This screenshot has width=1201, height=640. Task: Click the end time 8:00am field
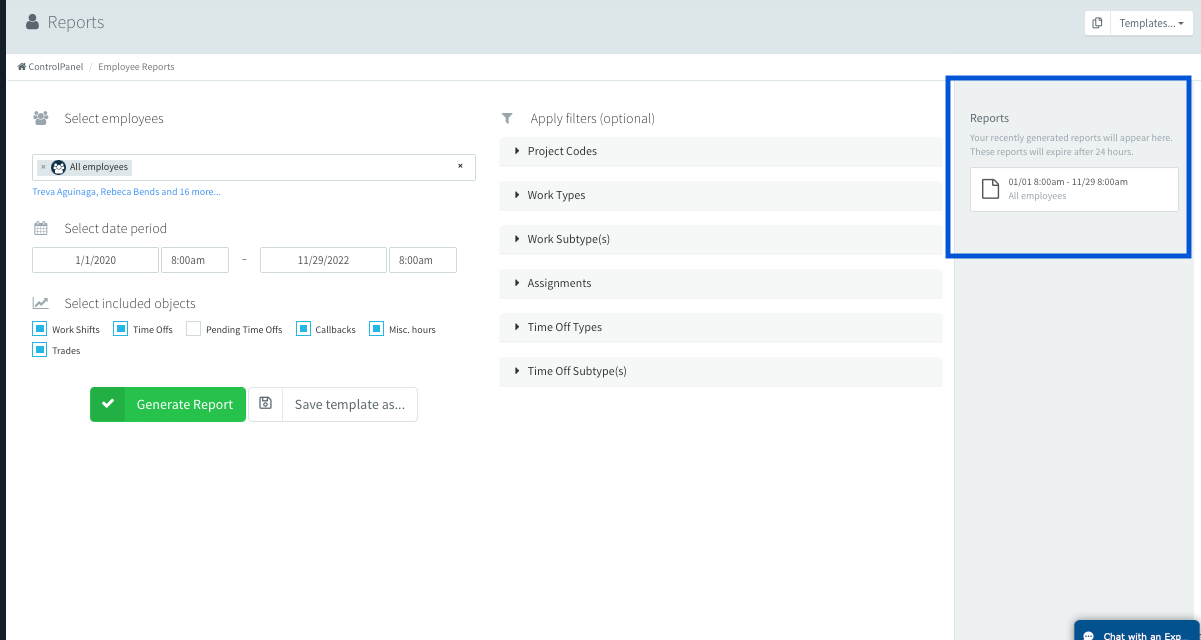423,260
